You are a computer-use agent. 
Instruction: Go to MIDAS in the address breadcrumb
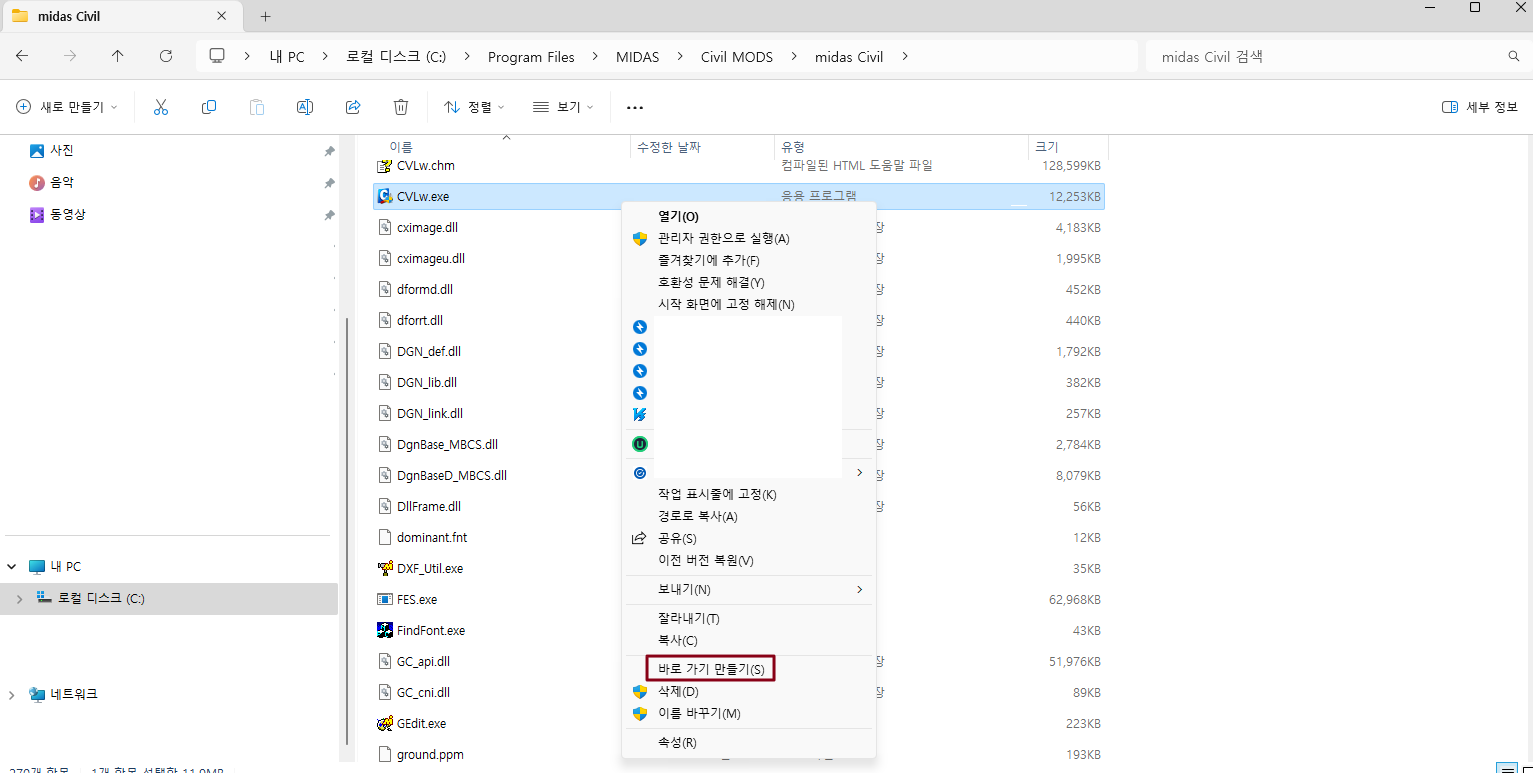click(637, 57)
